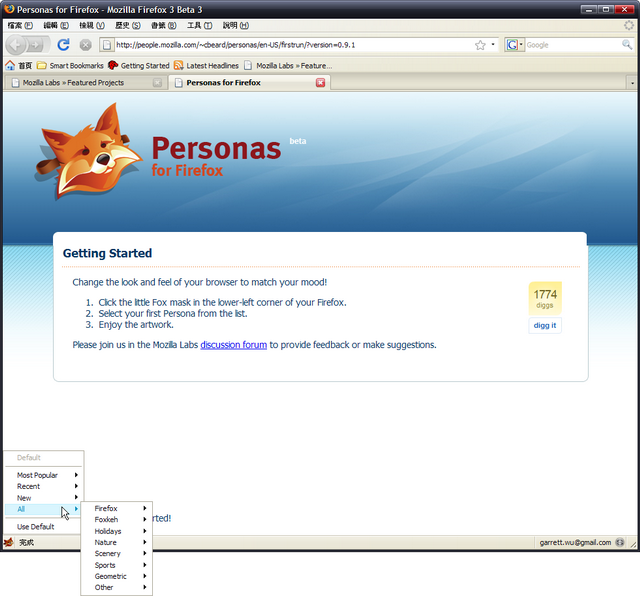Close the Personas for Firefox tab
This screenshot has height=596, width=640.
321,83
